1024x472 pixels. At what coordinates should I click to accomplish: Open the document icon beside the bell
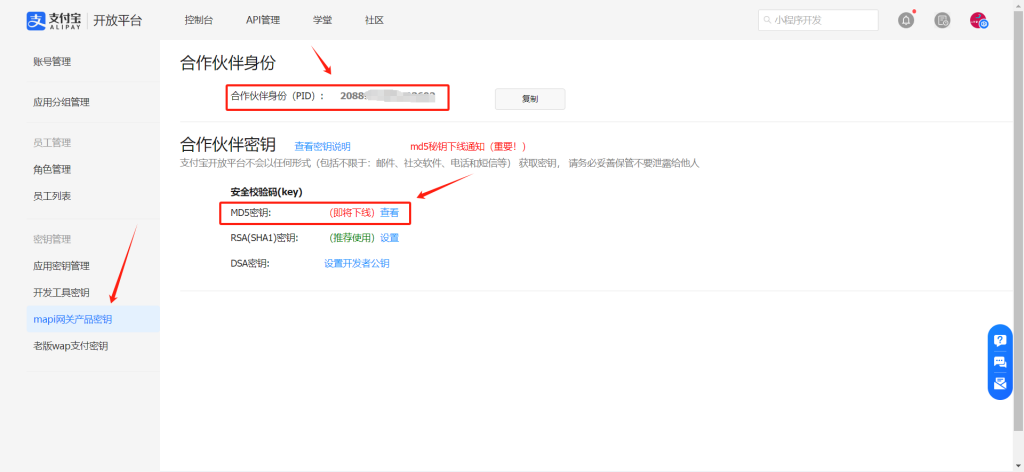pyautogui.click(x=942, y=20)
